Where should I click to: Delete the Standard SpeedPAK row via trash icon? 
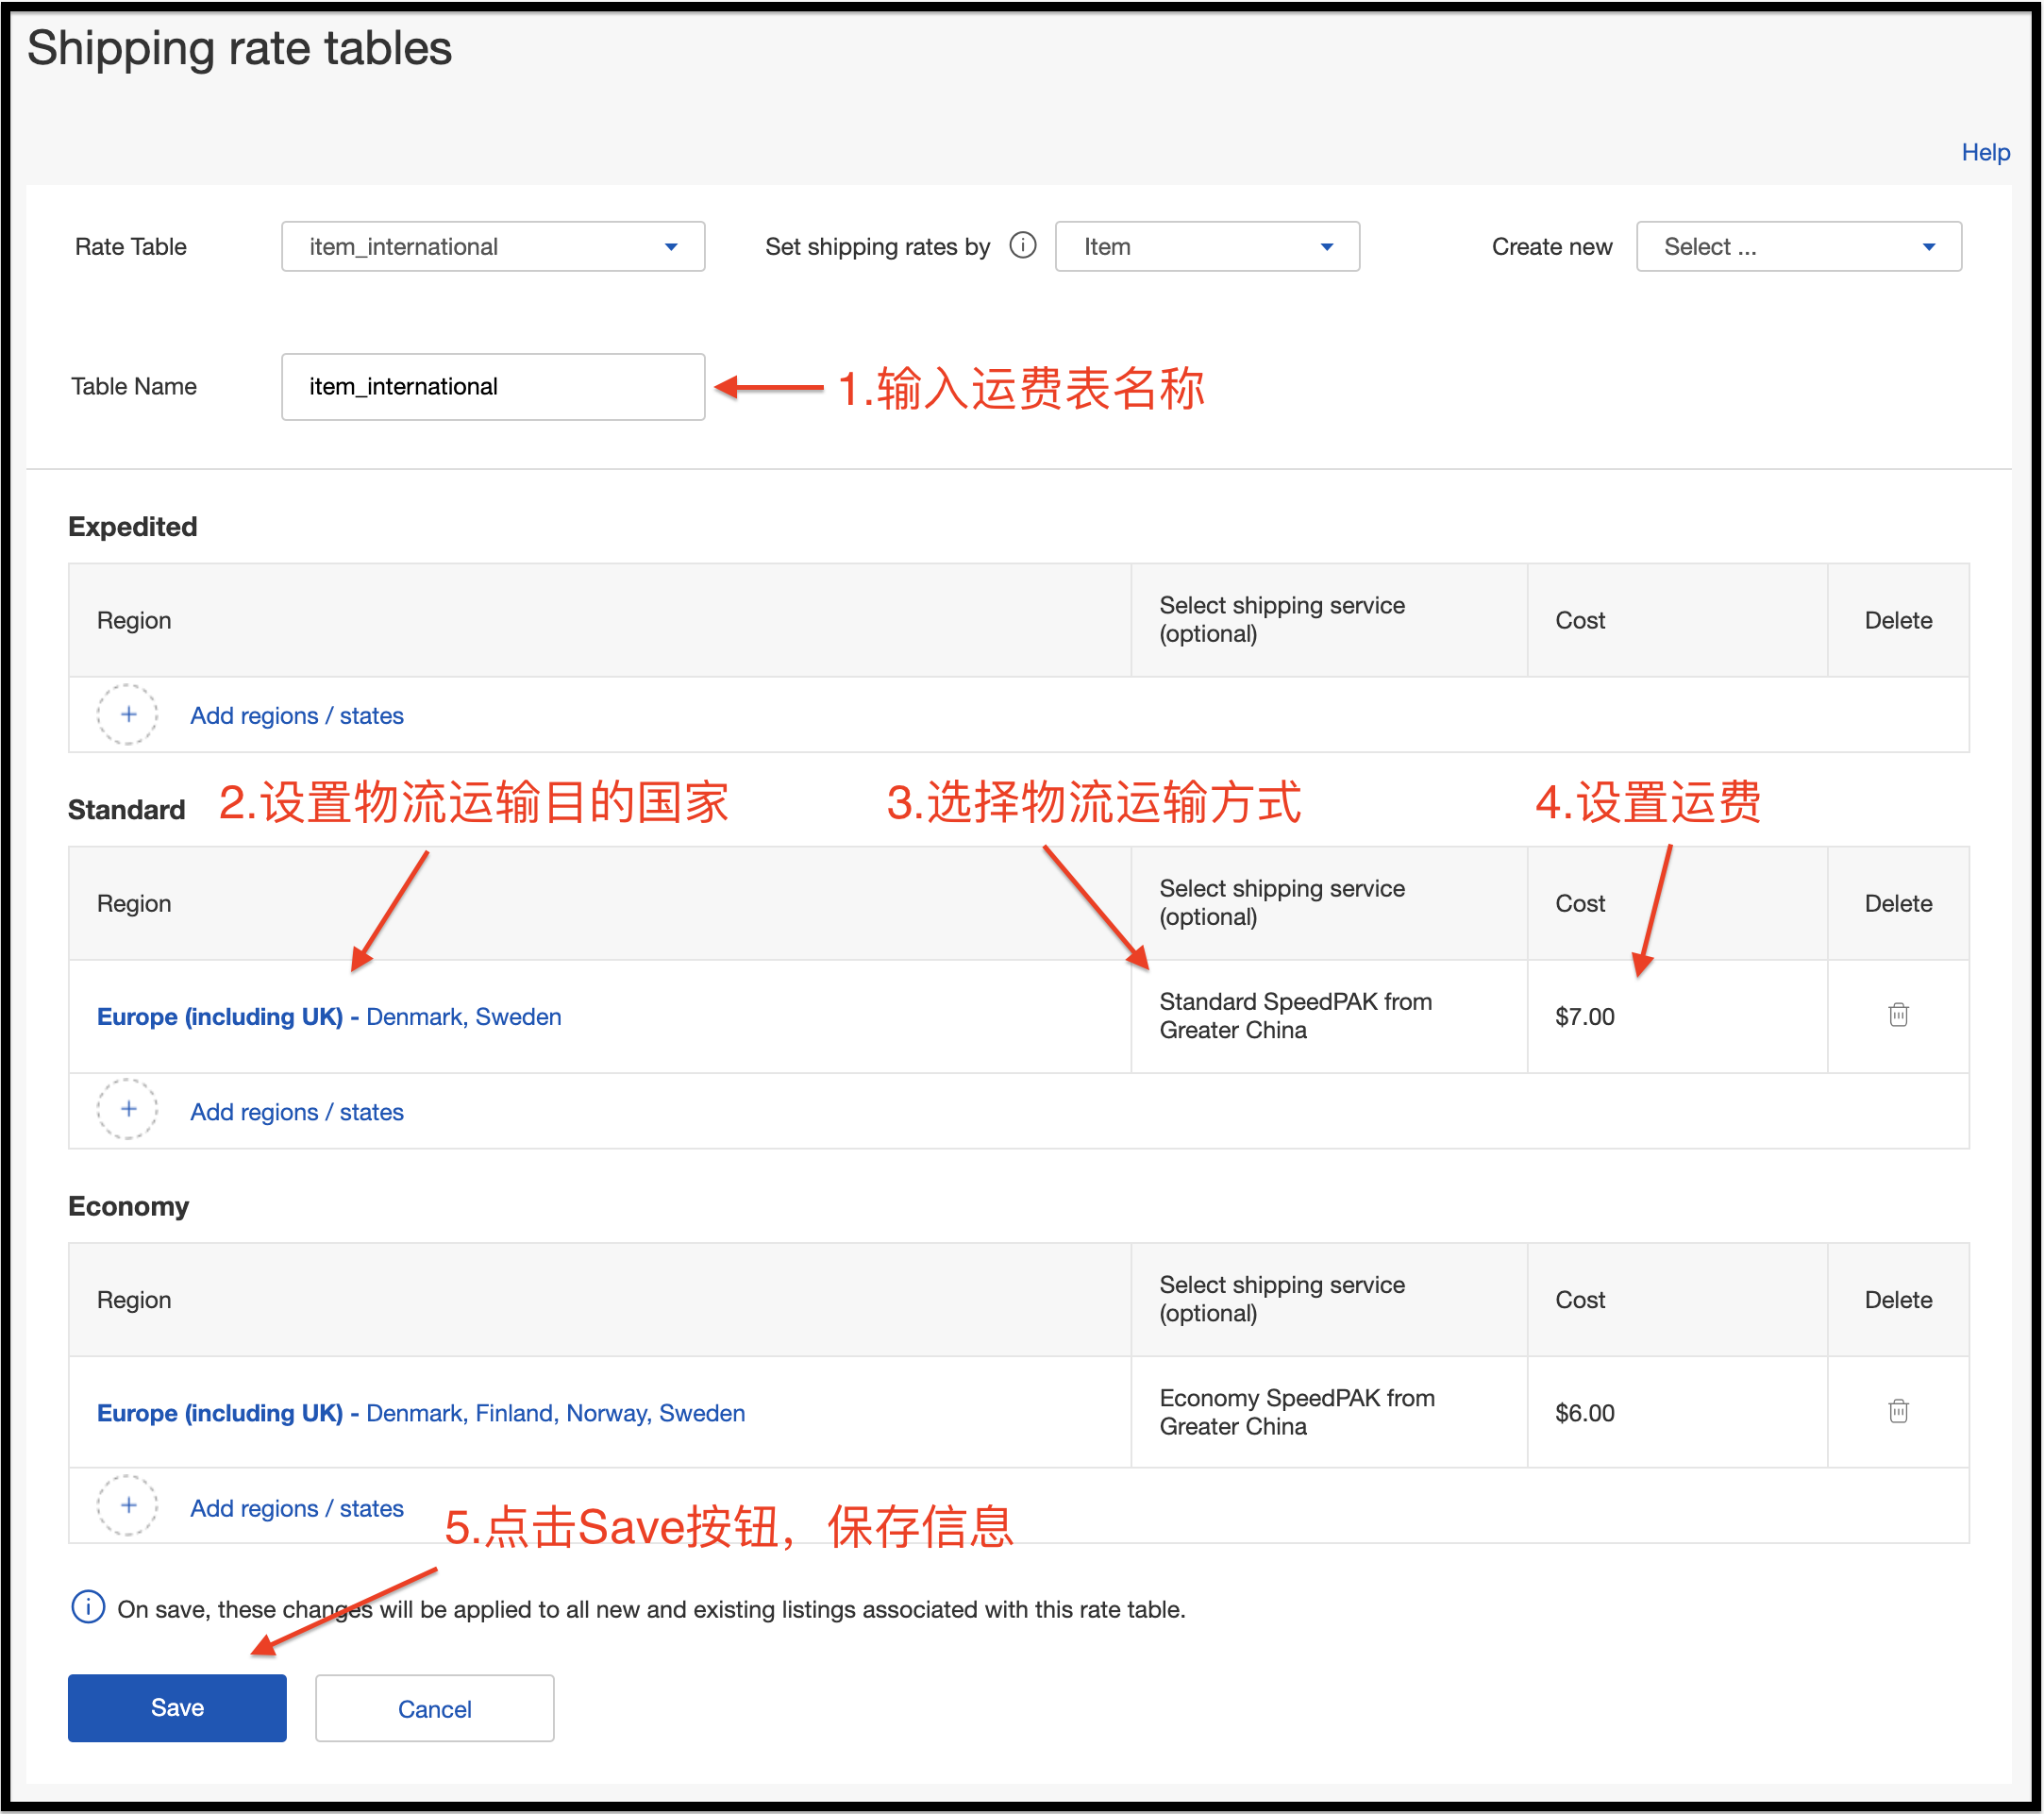pos(1898,1015)
